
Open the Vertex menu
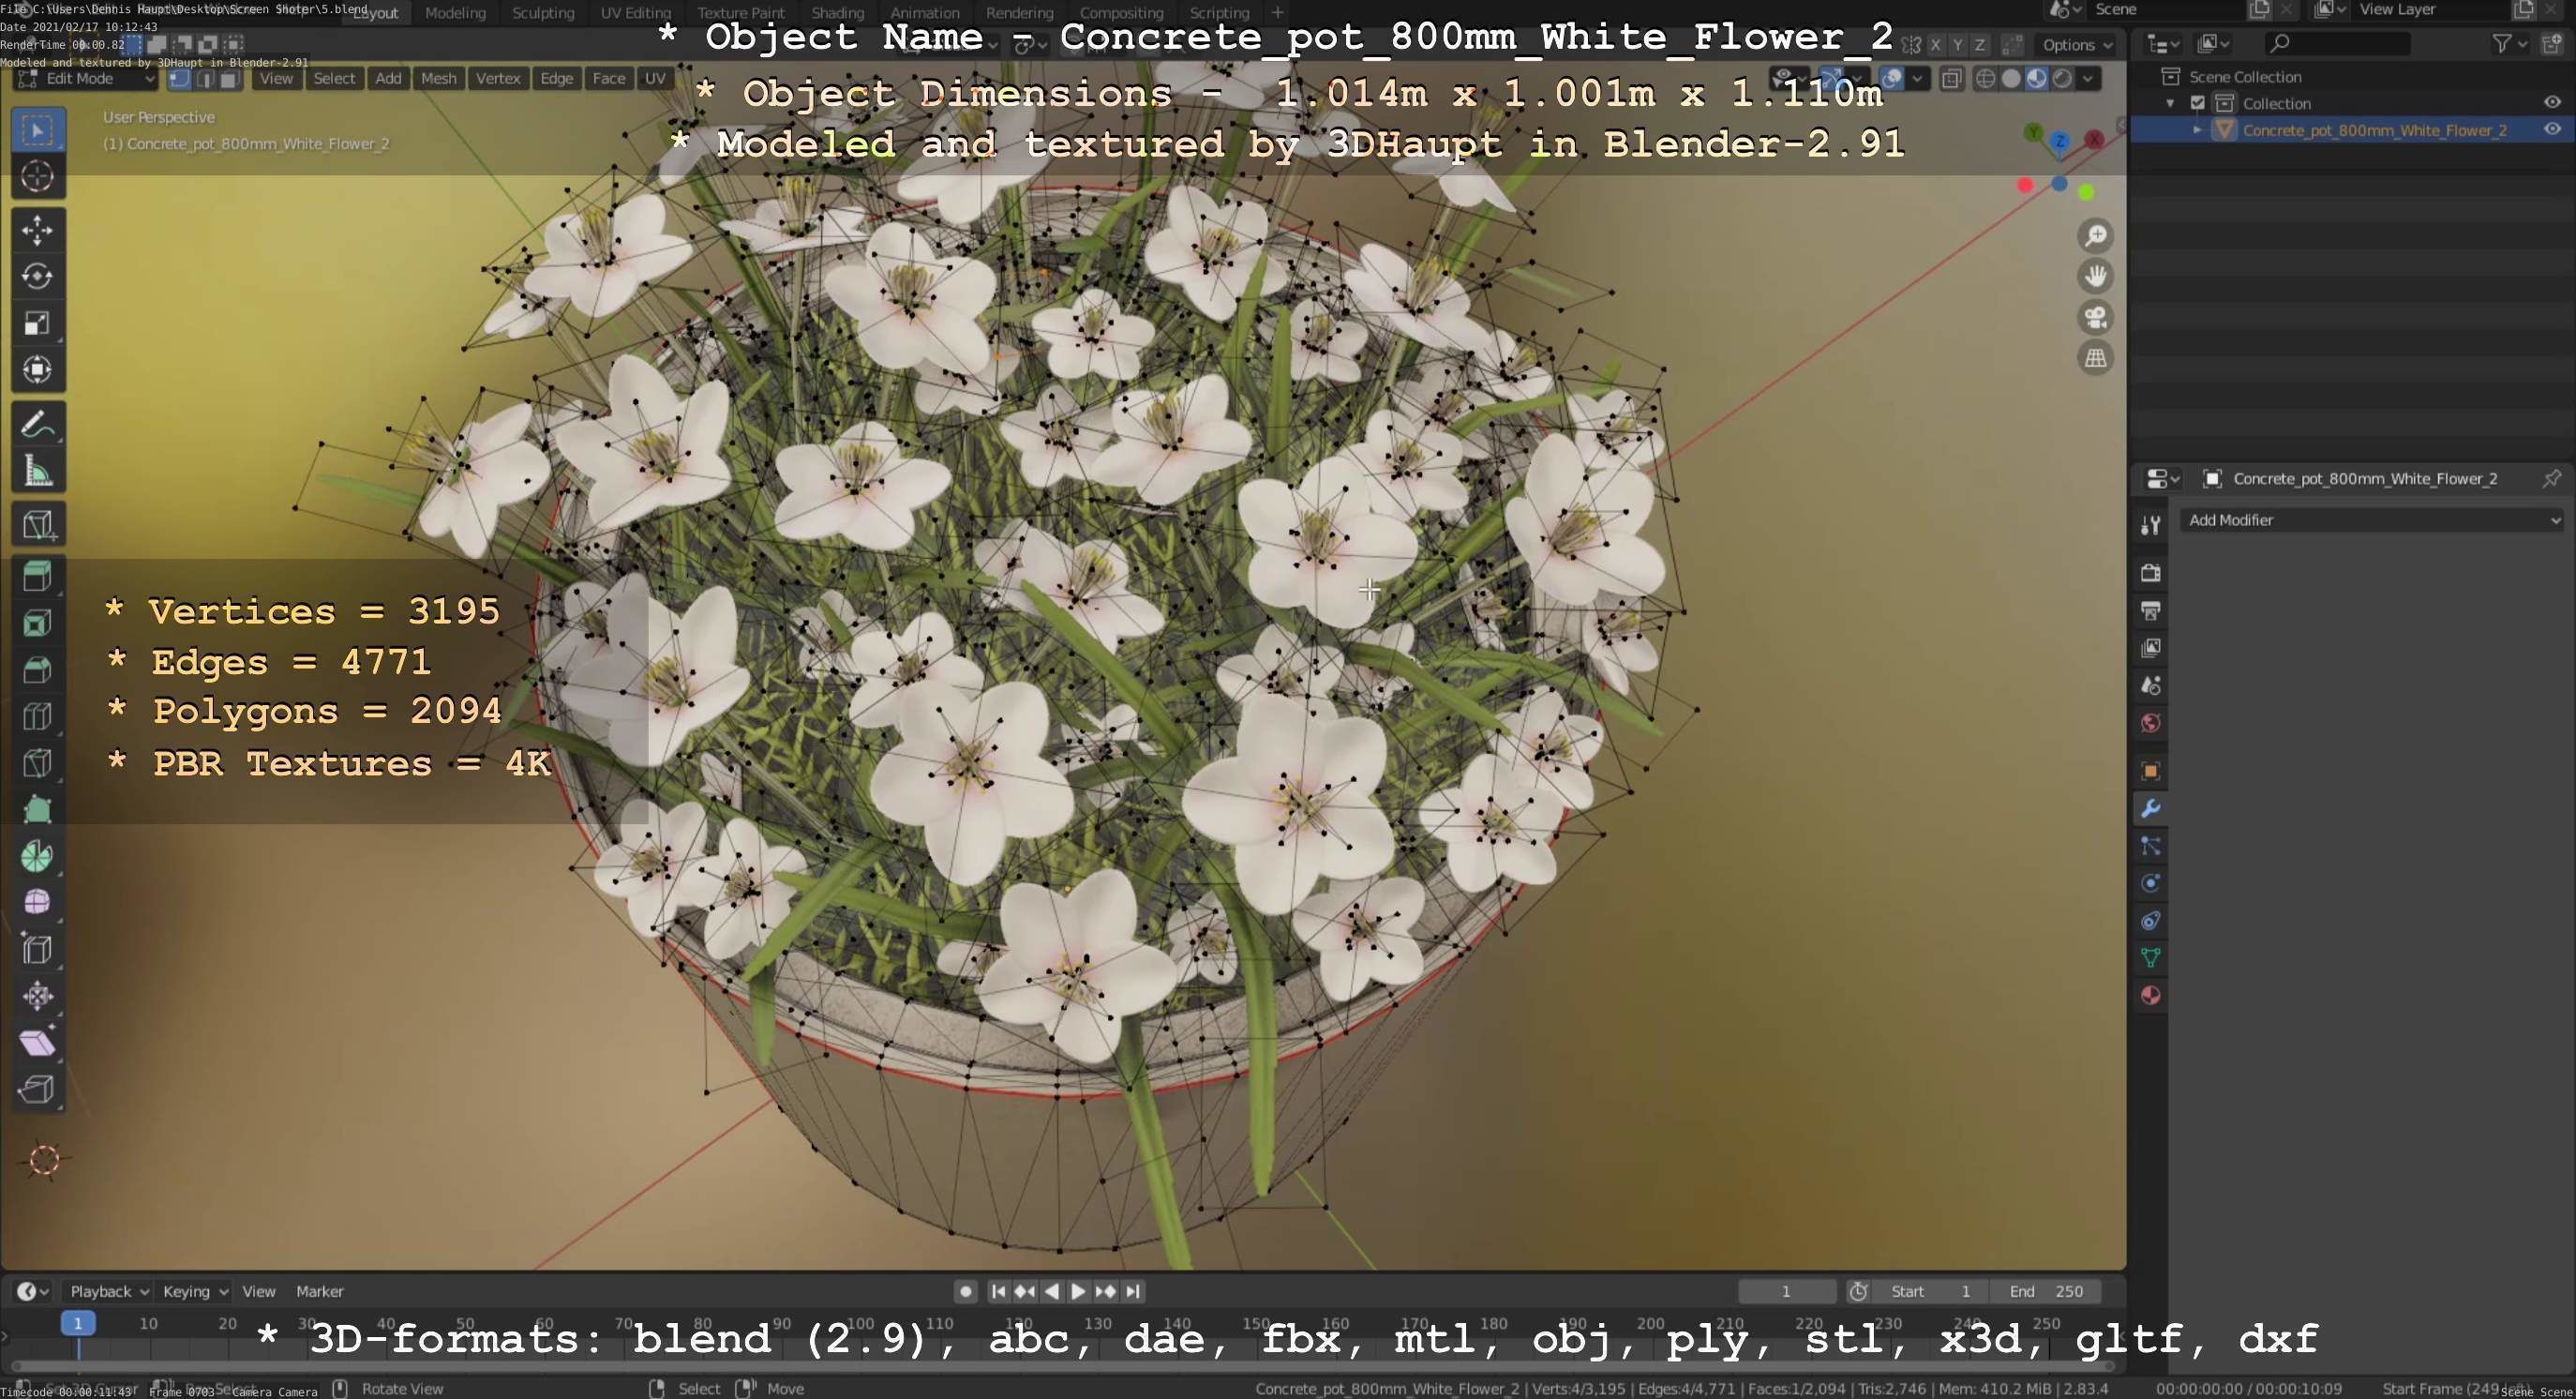pos(498,79)
